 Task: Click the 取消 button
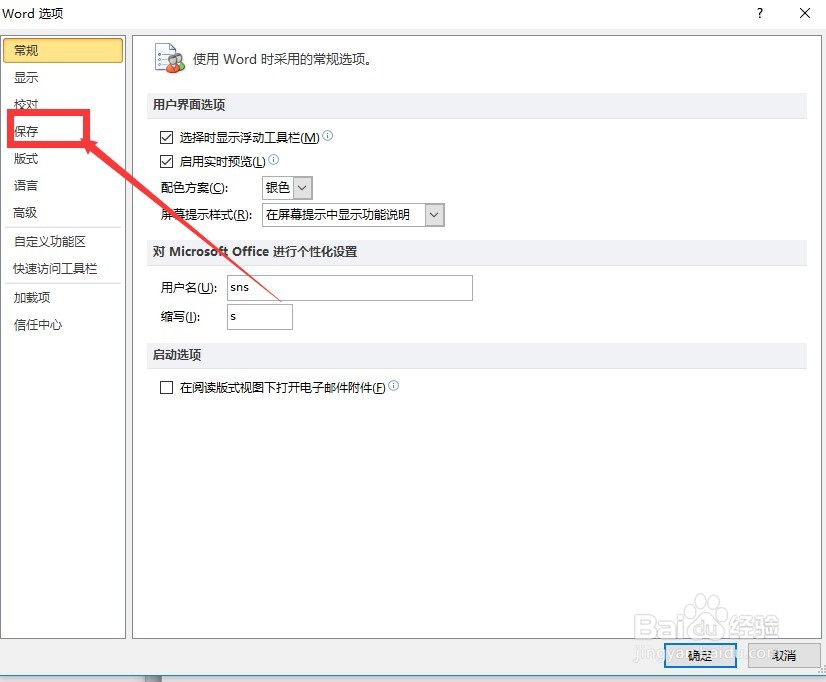coord(784,656)
